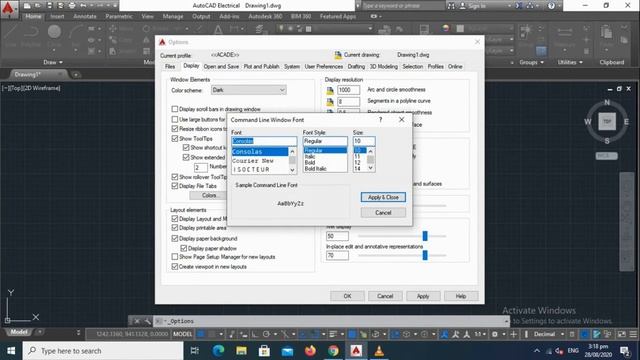Open the Color scheme dropdown
640x360 pixels.
(x=249, y=90)
